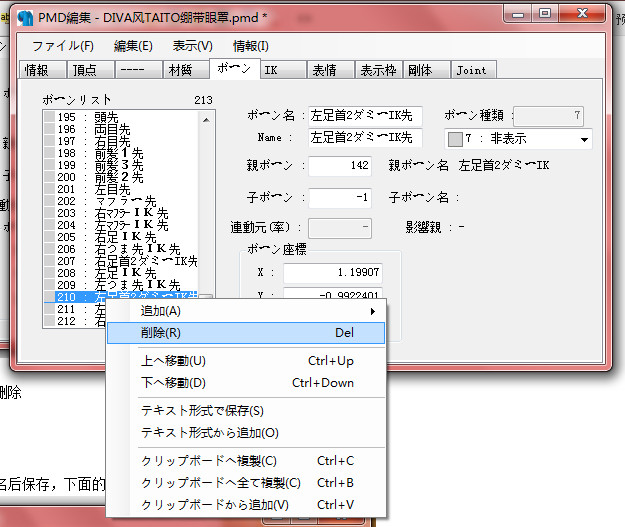This screenshot has height=527, width=625.
Task: Select bone 196 : 両目先
Action: click(122, 129)
